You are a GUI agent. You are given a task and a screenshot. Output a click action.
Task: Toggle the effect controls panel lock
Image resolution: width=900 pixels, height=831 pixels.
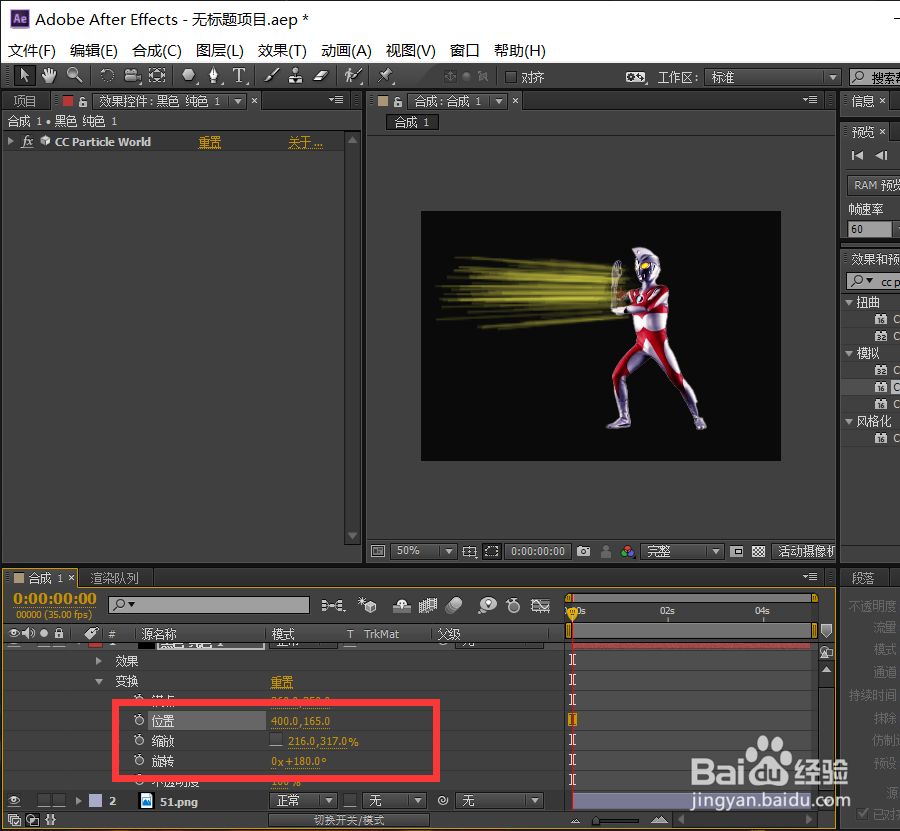tap(83, 102)
